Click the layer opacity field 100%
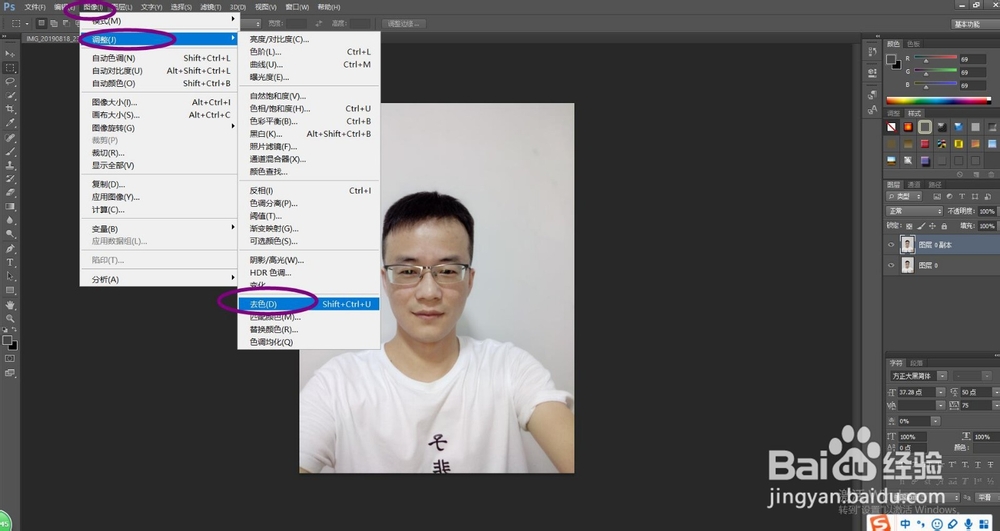 pos(987,211)
